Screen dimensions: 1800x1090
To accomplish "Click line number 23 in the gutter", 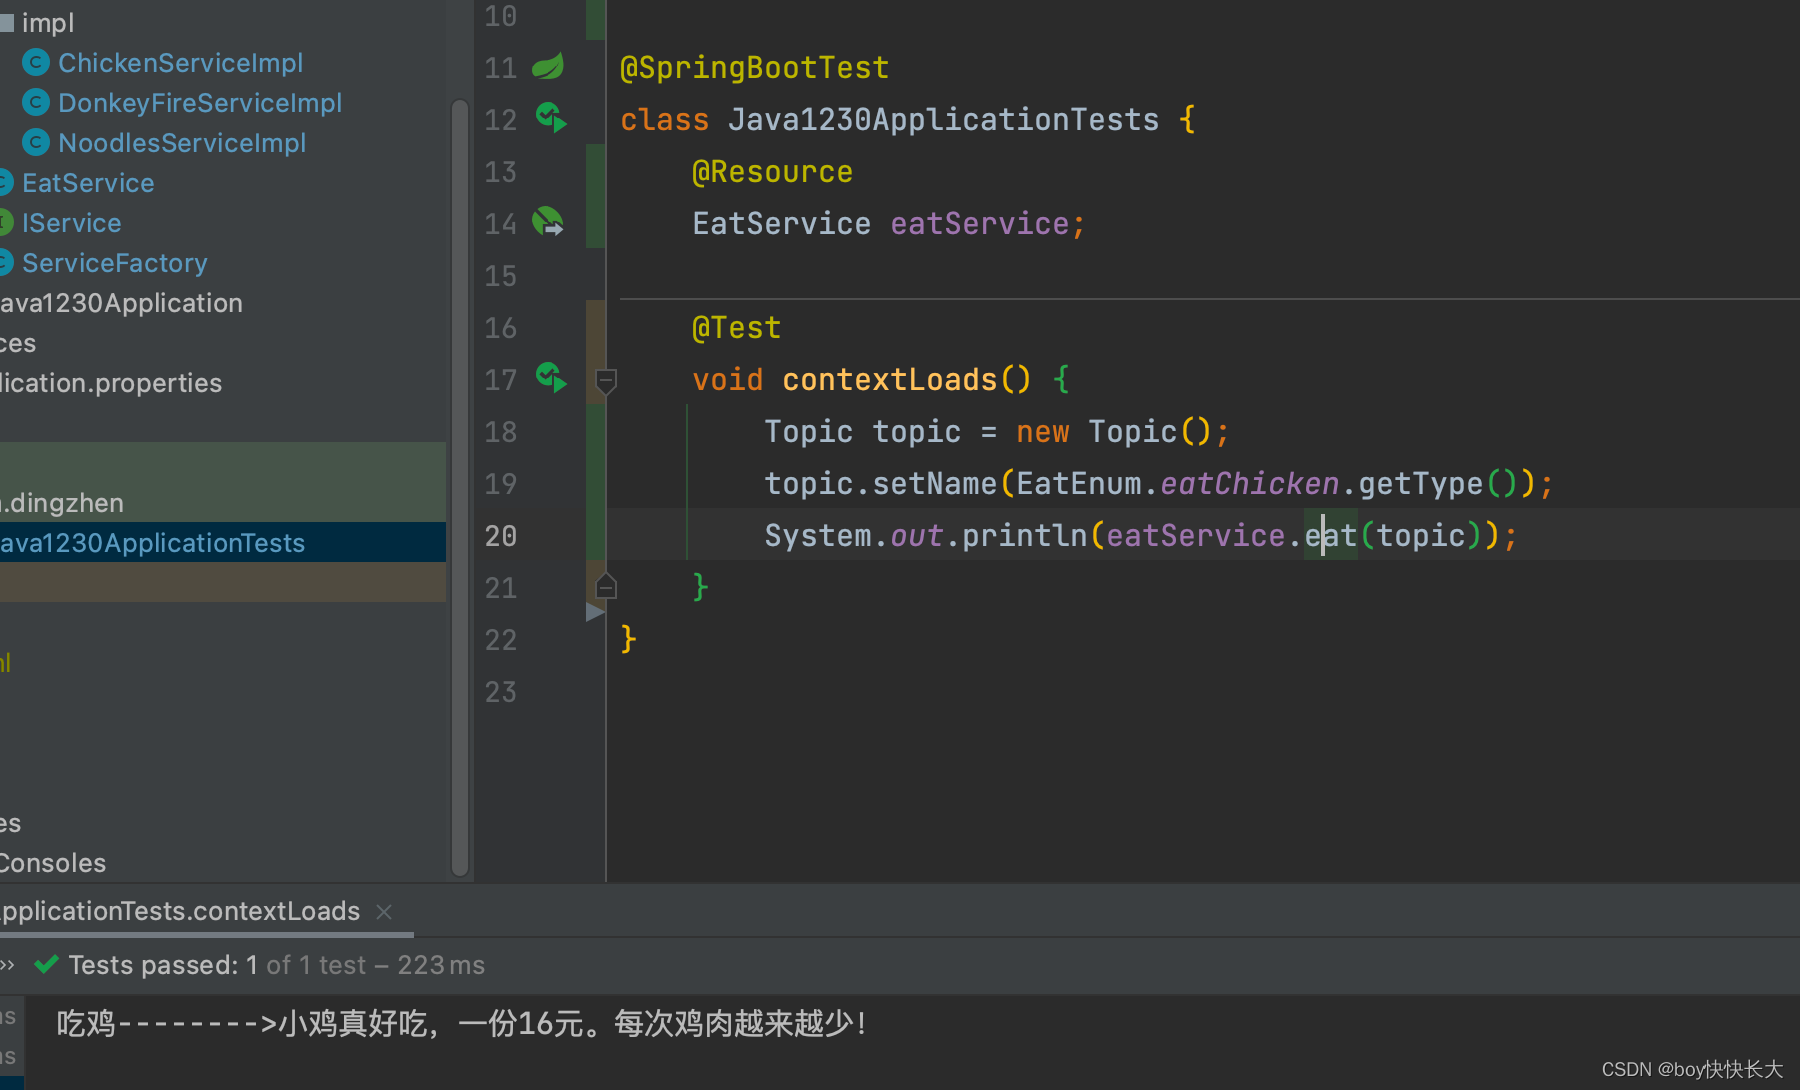I will [501, 692].
